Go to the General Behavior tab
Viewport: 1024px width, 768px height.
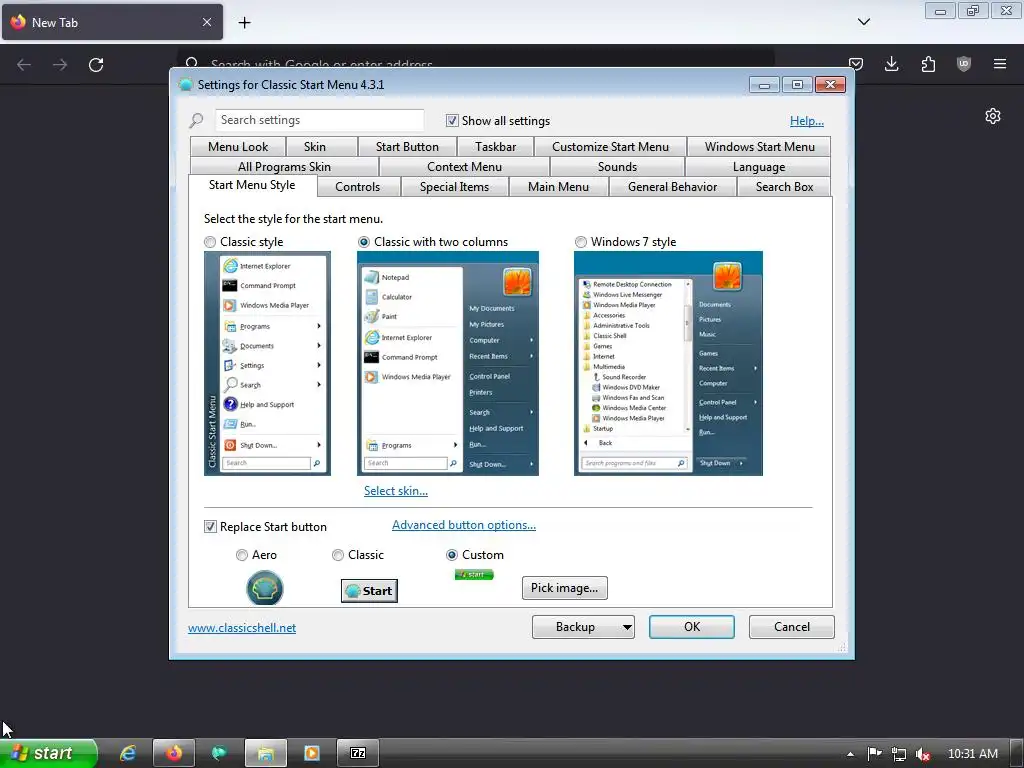click(x=672, y=187)
